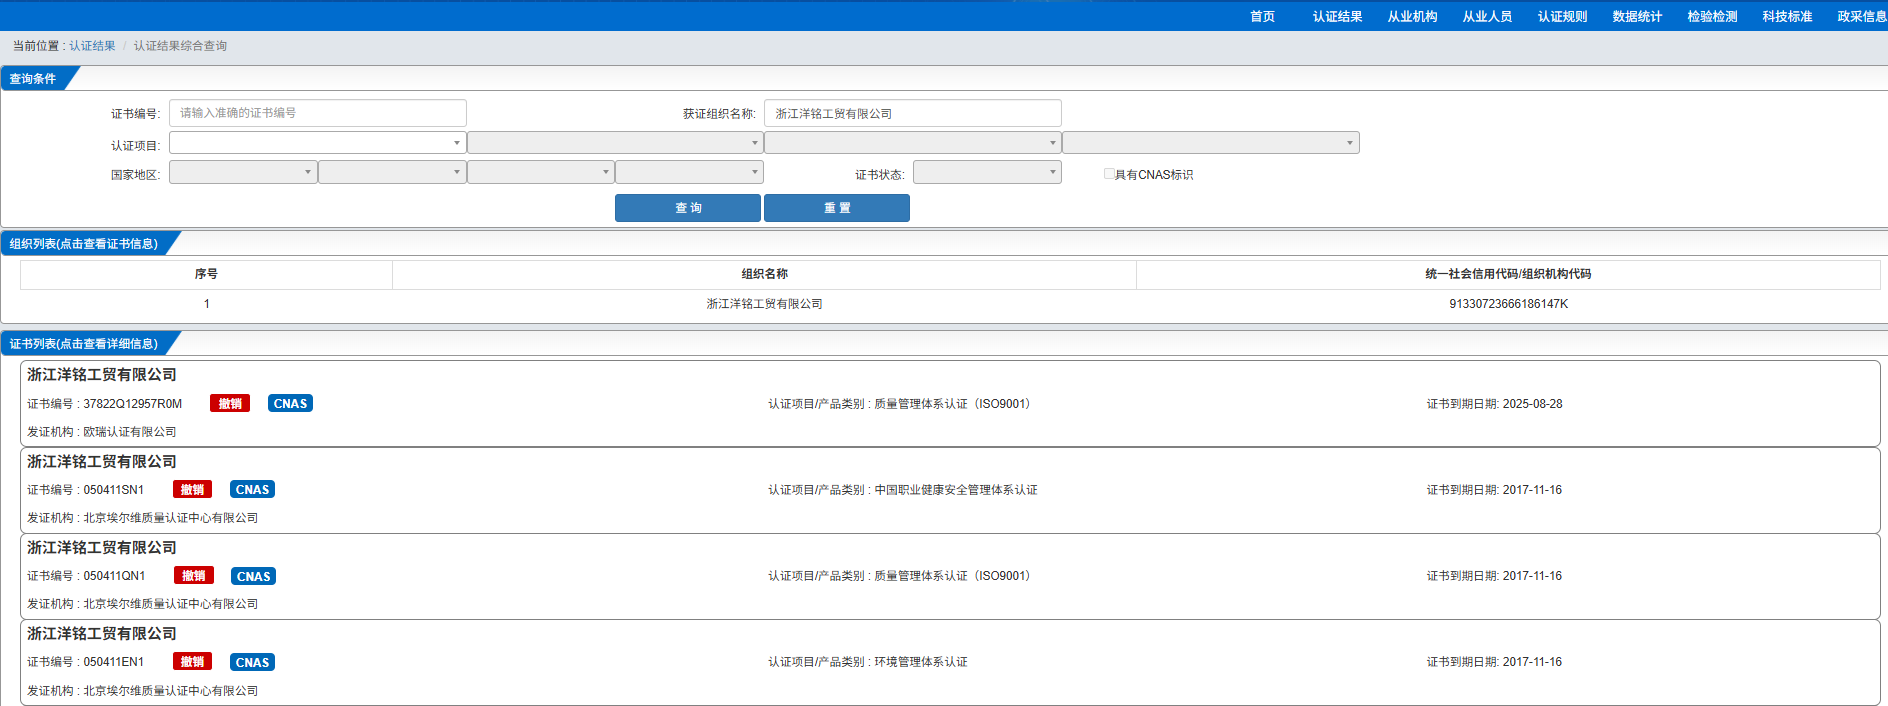Click the red 撤销 badge for certificate 050411SN1

point(192,490)
